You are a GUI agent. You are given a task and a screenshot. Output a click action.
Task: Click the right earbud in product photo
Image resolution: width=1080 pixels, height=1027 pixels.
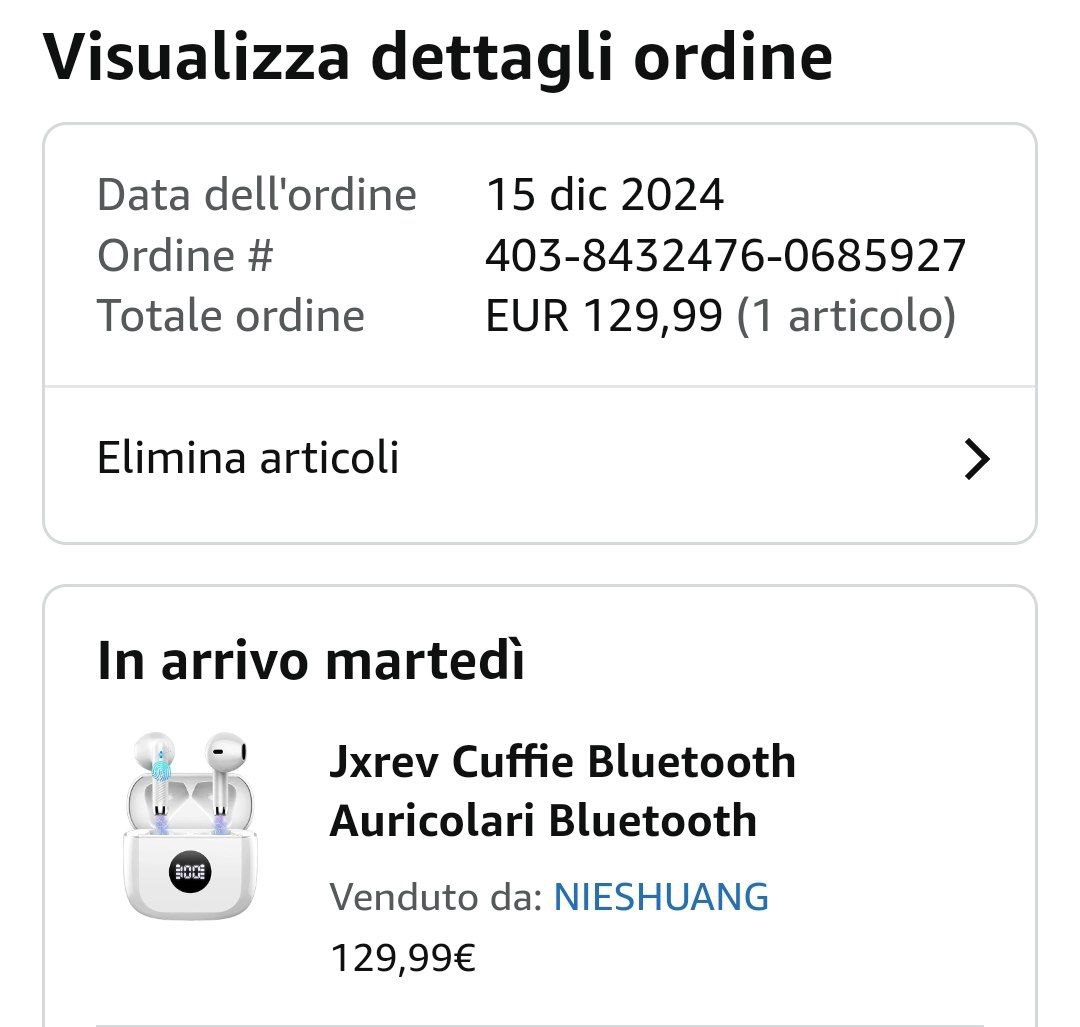[225, 780]
